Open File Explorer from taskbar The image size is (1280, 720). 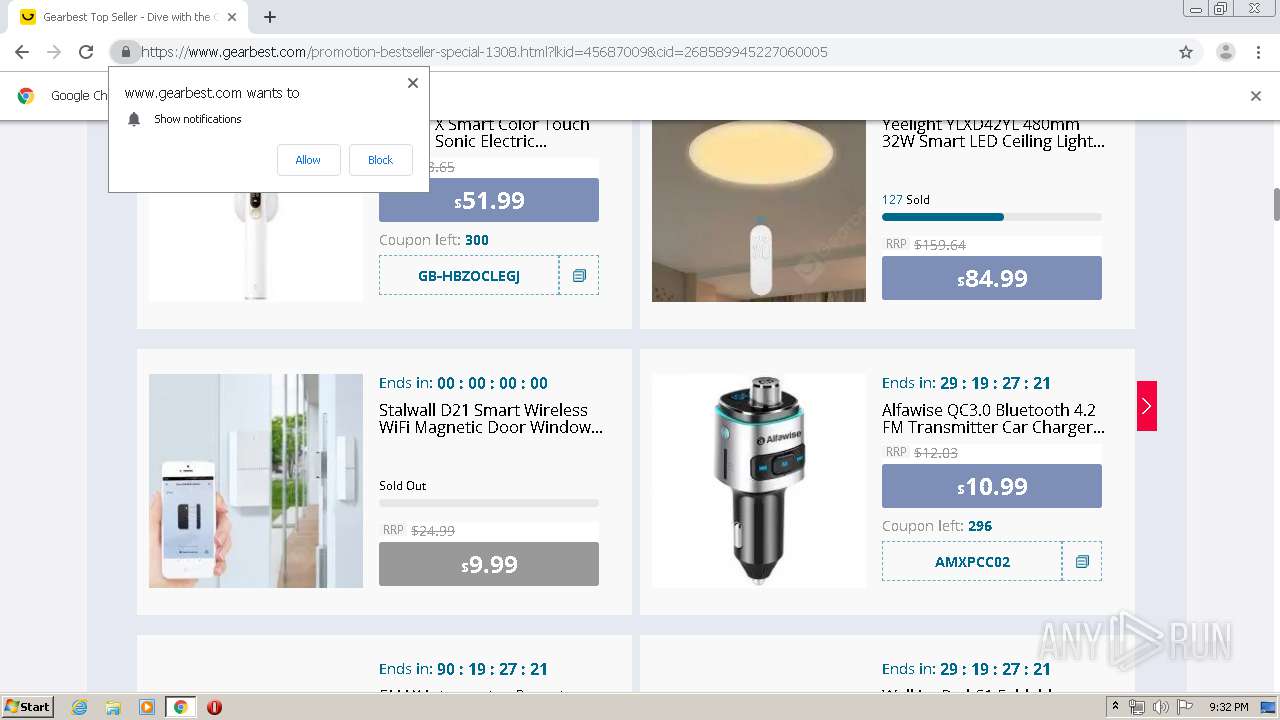[x=113, y=707]
